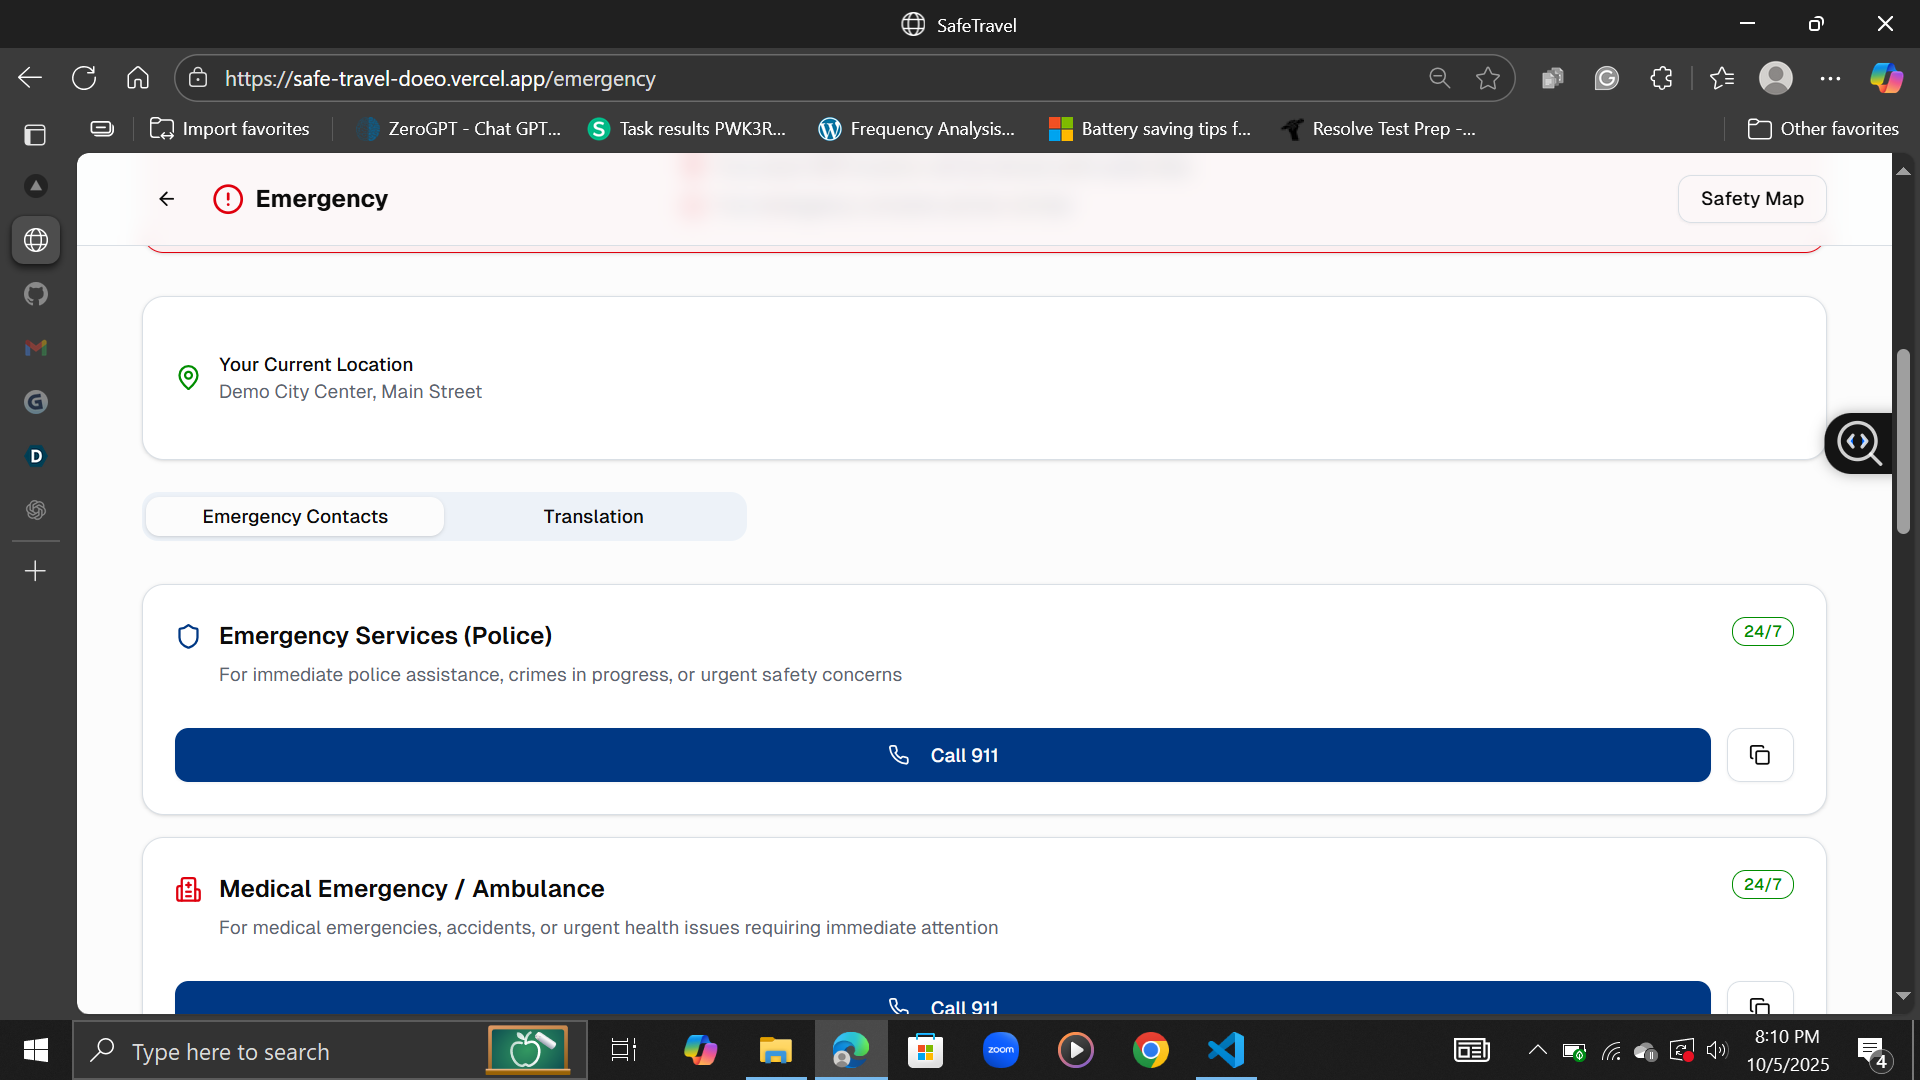Viewport: 1920px width, 1080px height.
Task: Open Copilot icon in browser toolbar
Action: click(1886, 78)
